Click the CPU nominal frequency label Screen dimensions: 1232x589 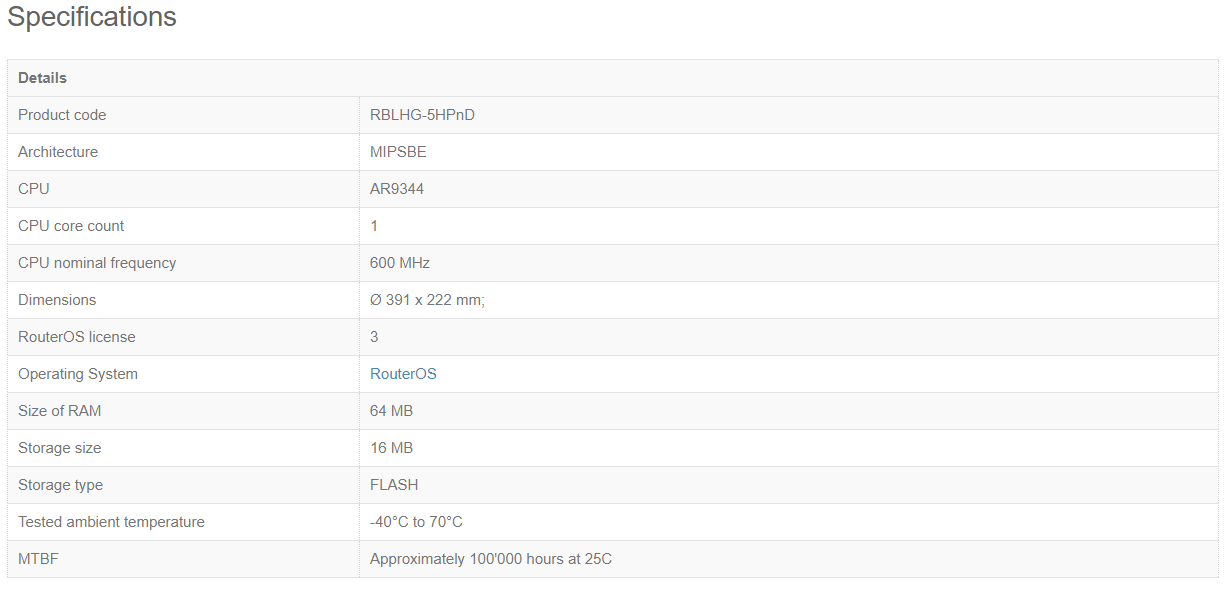97,263
